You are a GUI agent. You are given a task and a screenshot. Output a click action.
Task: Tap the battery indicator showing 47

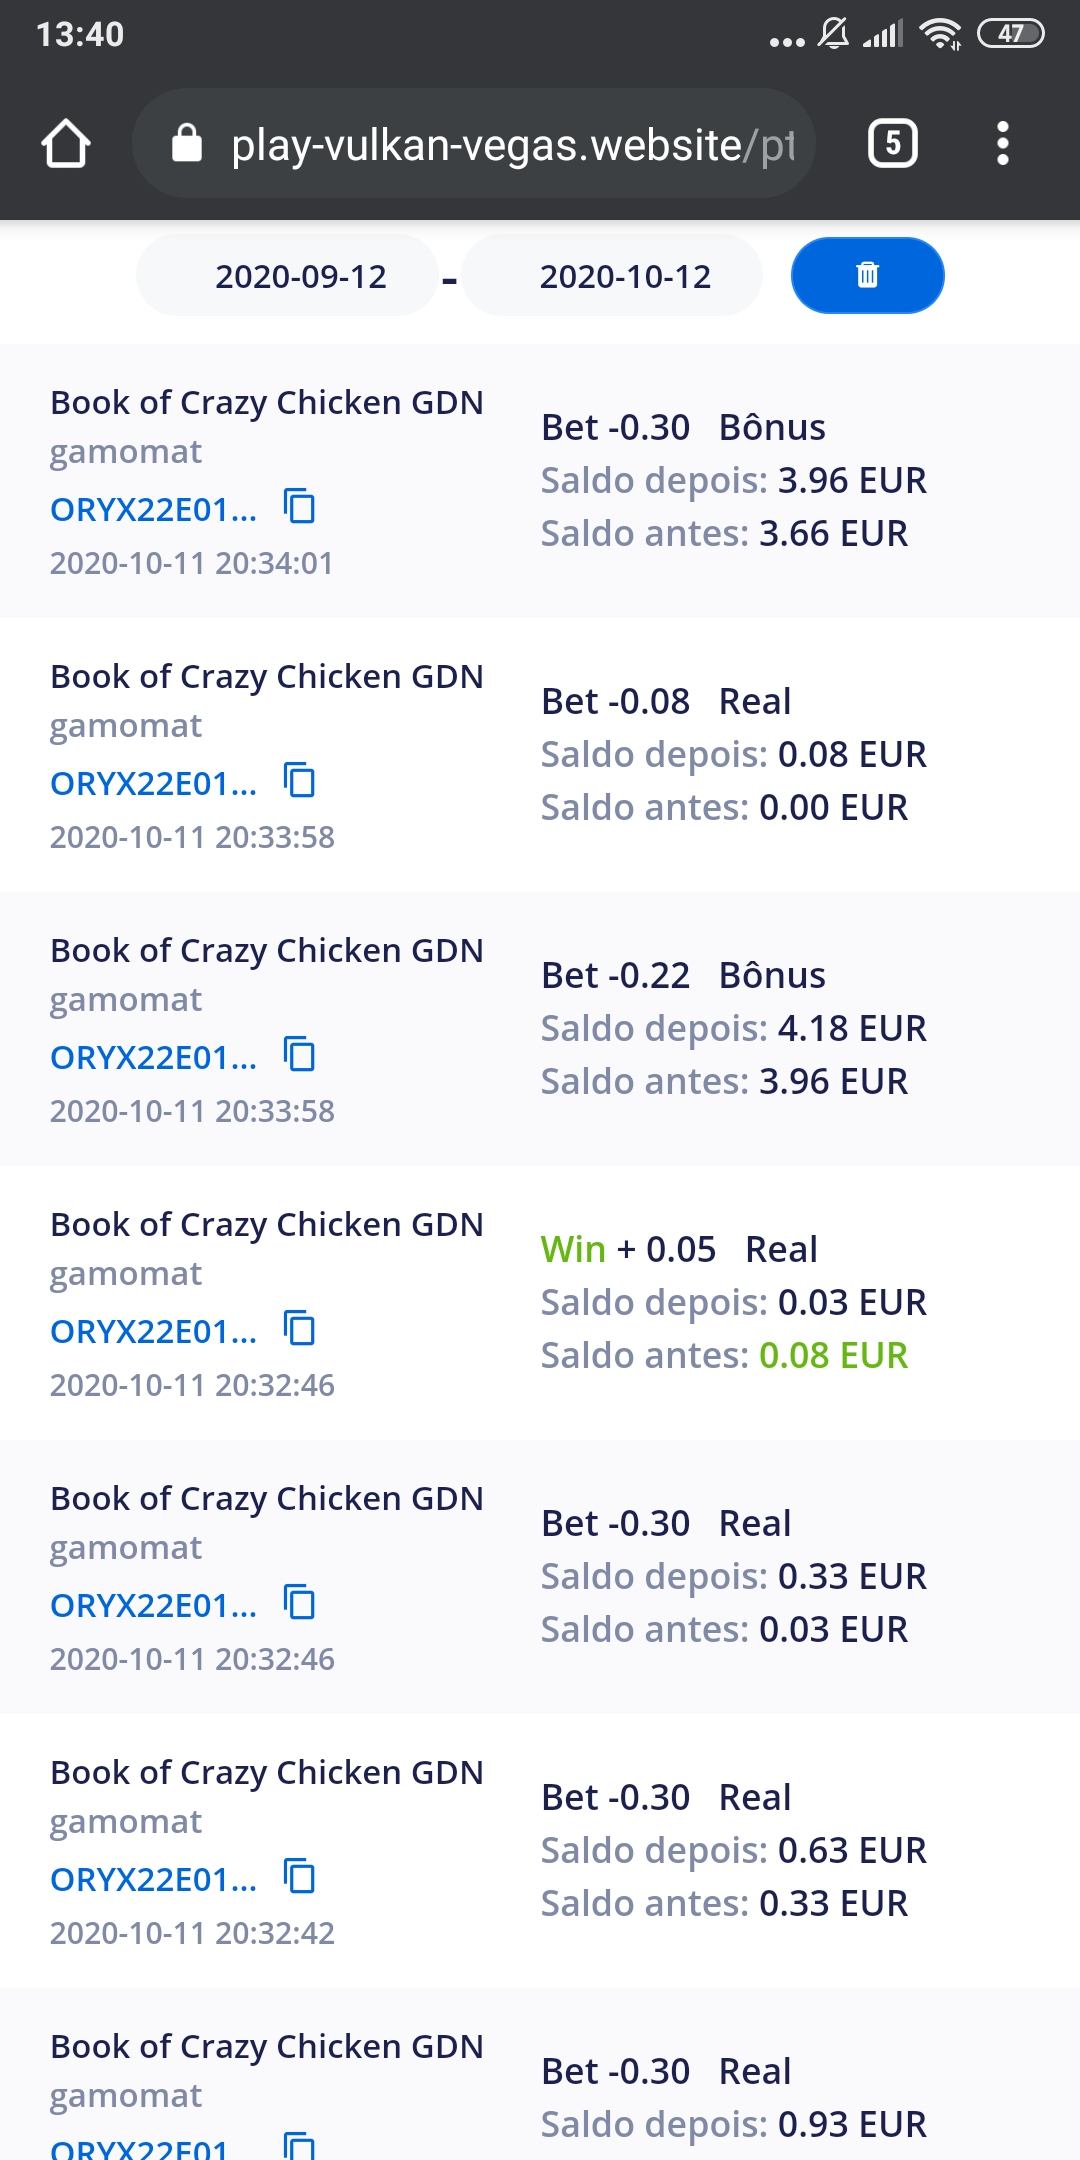click(1011, 34)
